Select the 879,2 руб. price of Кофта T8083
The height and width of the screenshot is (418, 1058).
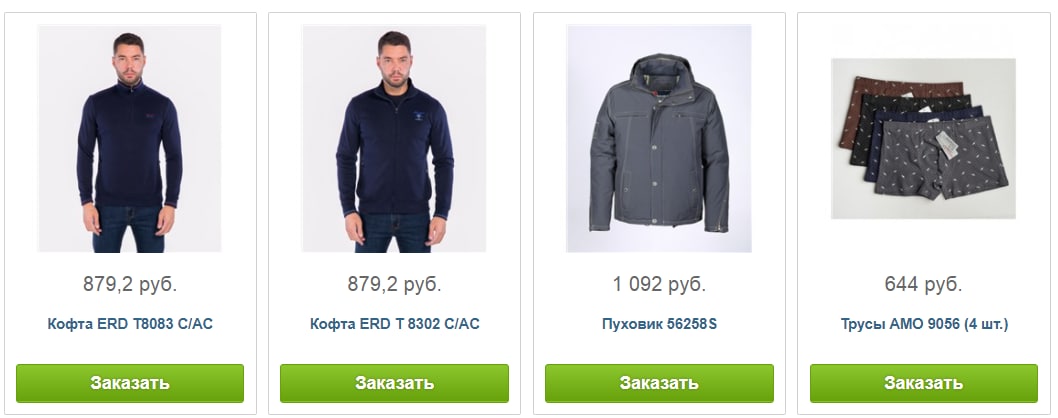[130, 284]
